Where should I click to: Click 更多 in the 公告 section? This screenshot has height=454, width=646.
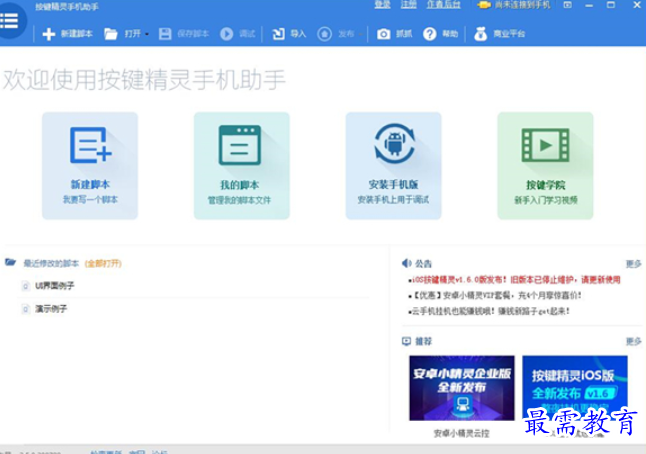[x=634, y=264]
